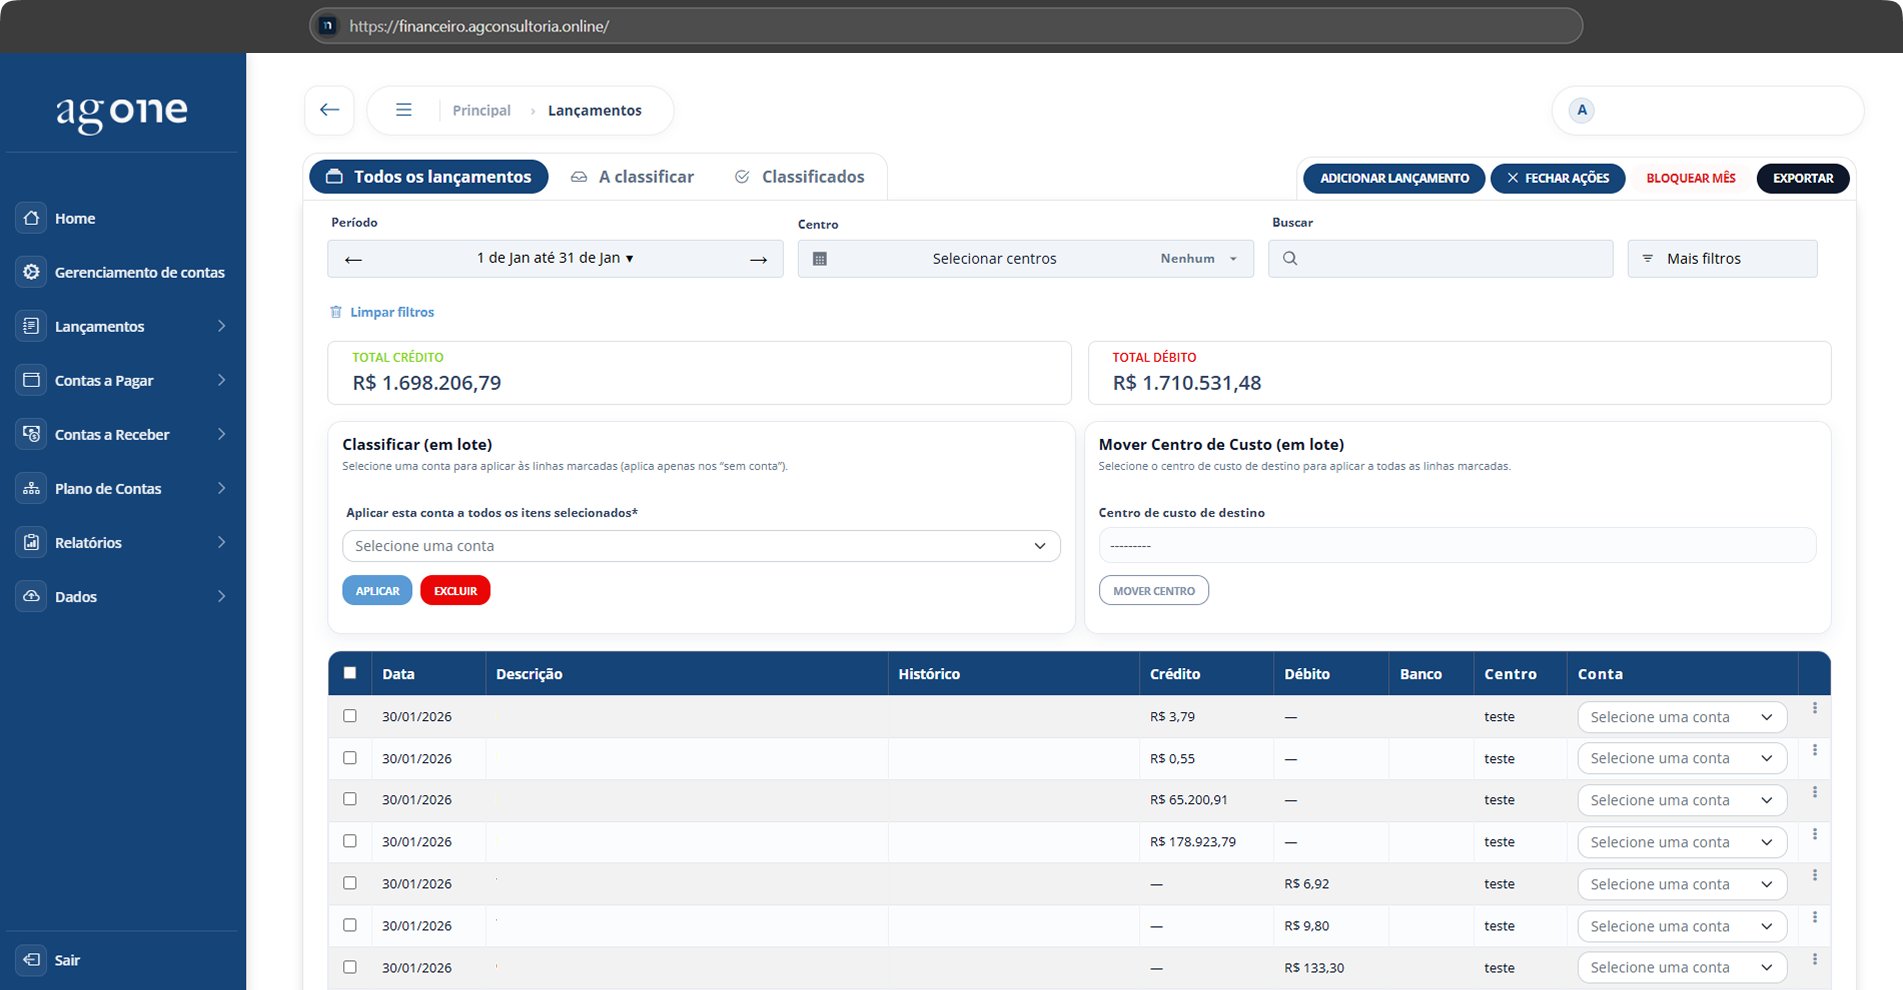Select the row with R$ 133,30 debit
This screenshot has width=1903, height=990.
coord(350,967)
